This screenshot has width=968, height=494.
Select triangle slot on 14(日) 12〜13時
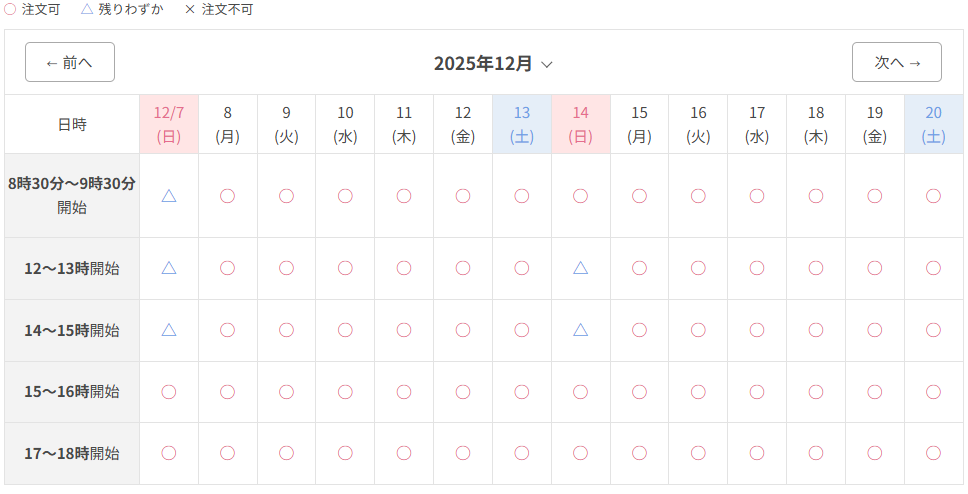tap(581, 268)
